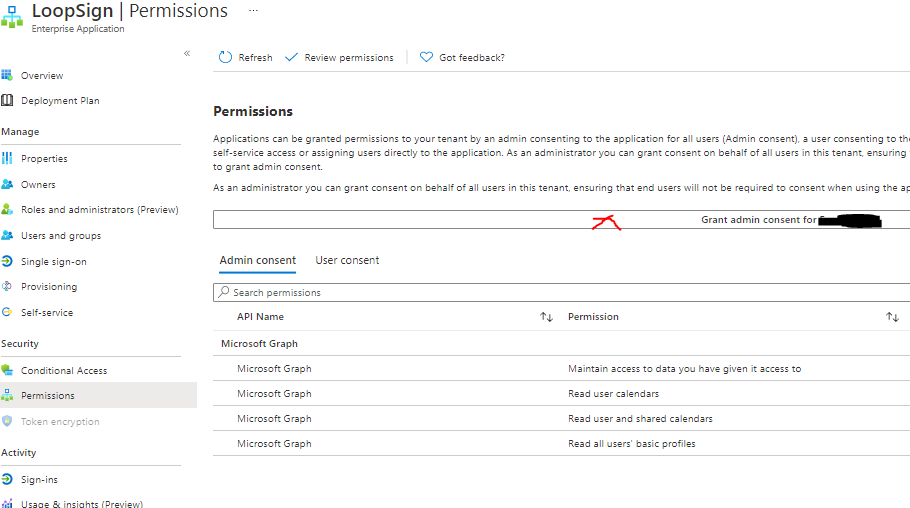Select 'Read user and shared calendars' permission
910x508 pixels.
pos(640,419)
